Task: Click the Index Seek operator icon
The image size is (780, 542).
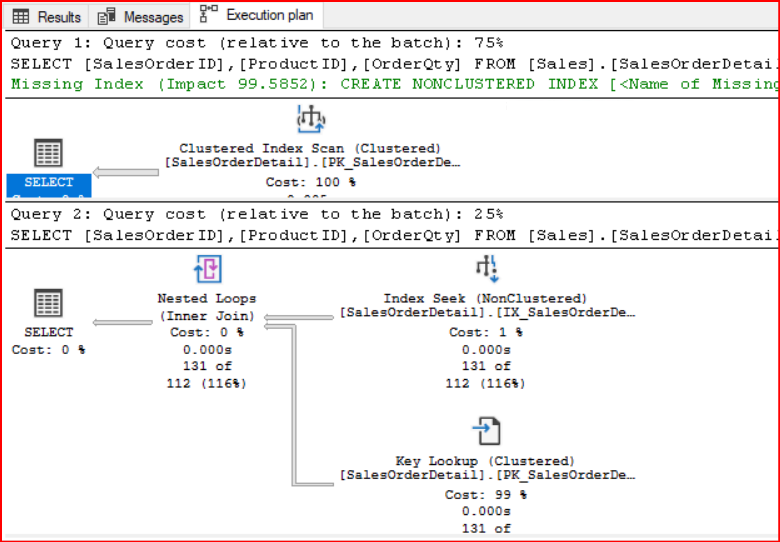Action: click(485, 269)
